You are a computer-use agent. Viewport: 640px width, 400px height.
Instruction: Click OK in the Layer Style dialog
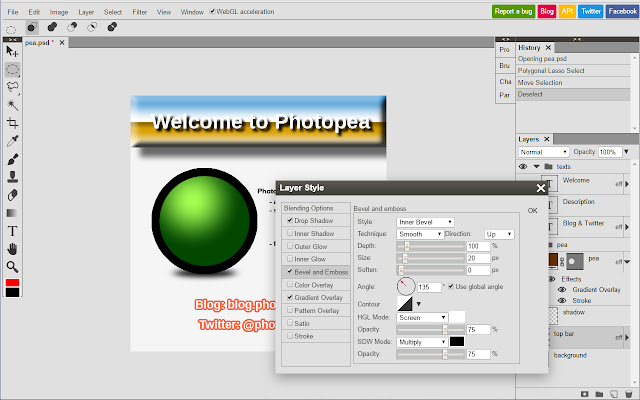[532, 211]
